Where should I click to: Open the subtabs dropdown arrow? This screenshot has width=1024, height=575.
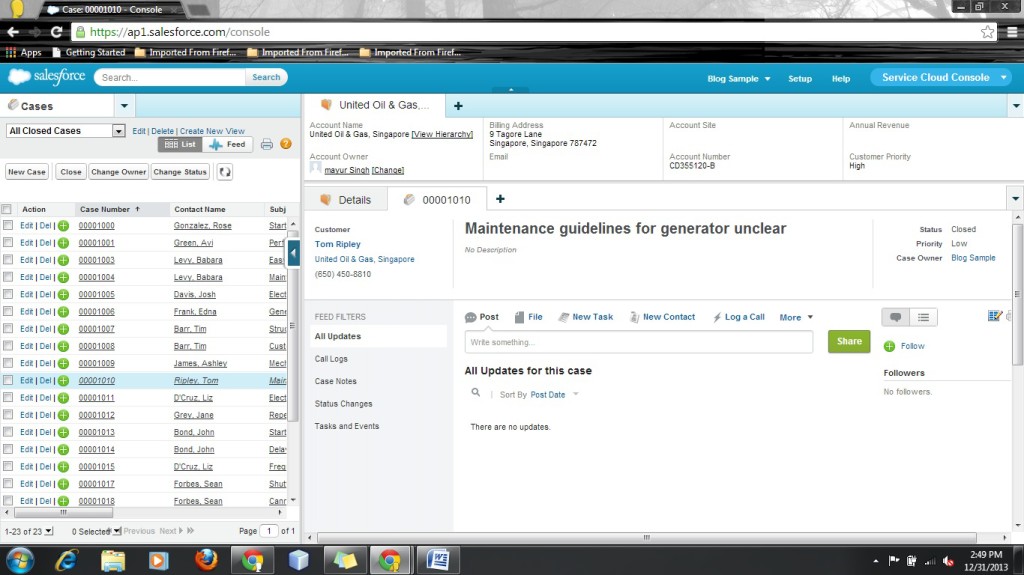click(1015, 198)
